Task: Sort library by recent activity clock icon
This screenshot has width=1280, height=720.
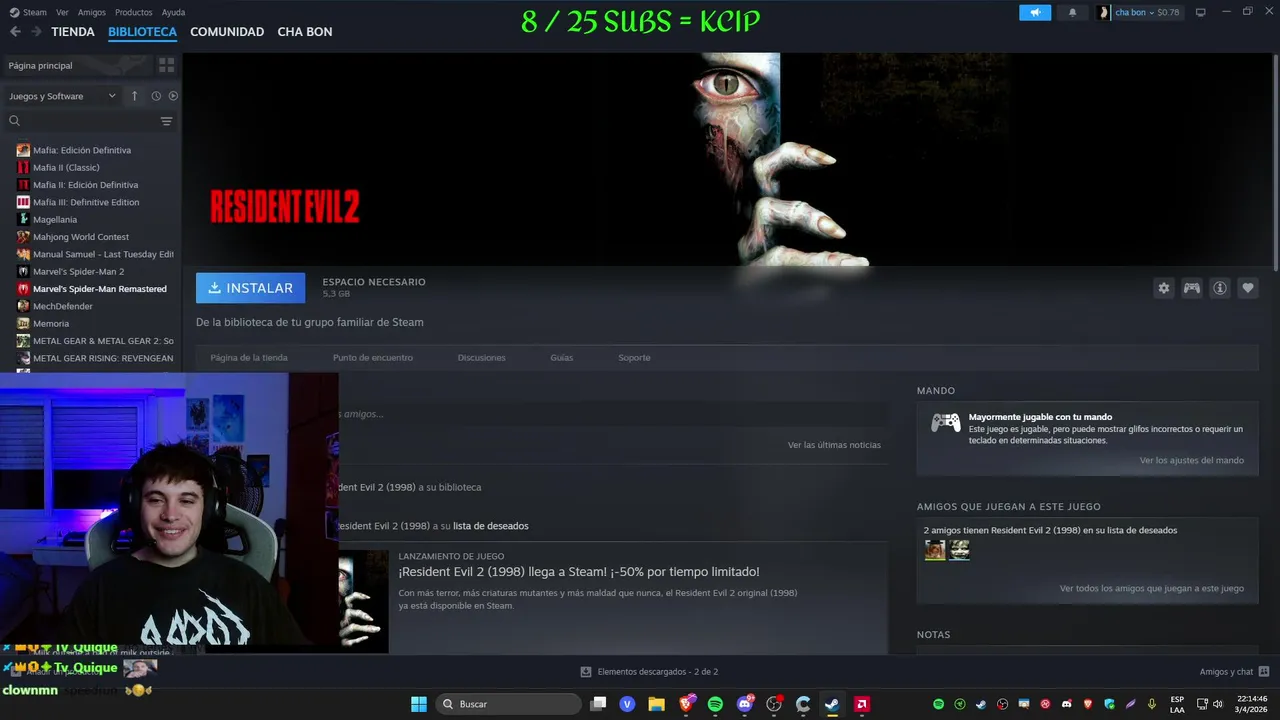Action: click(156, 96)
